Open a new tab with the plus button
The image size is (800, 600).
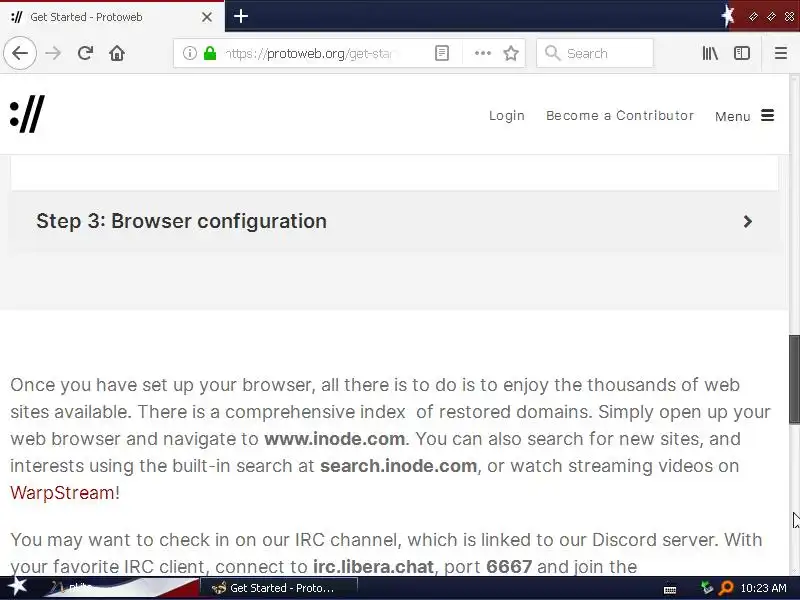(241, 16)
